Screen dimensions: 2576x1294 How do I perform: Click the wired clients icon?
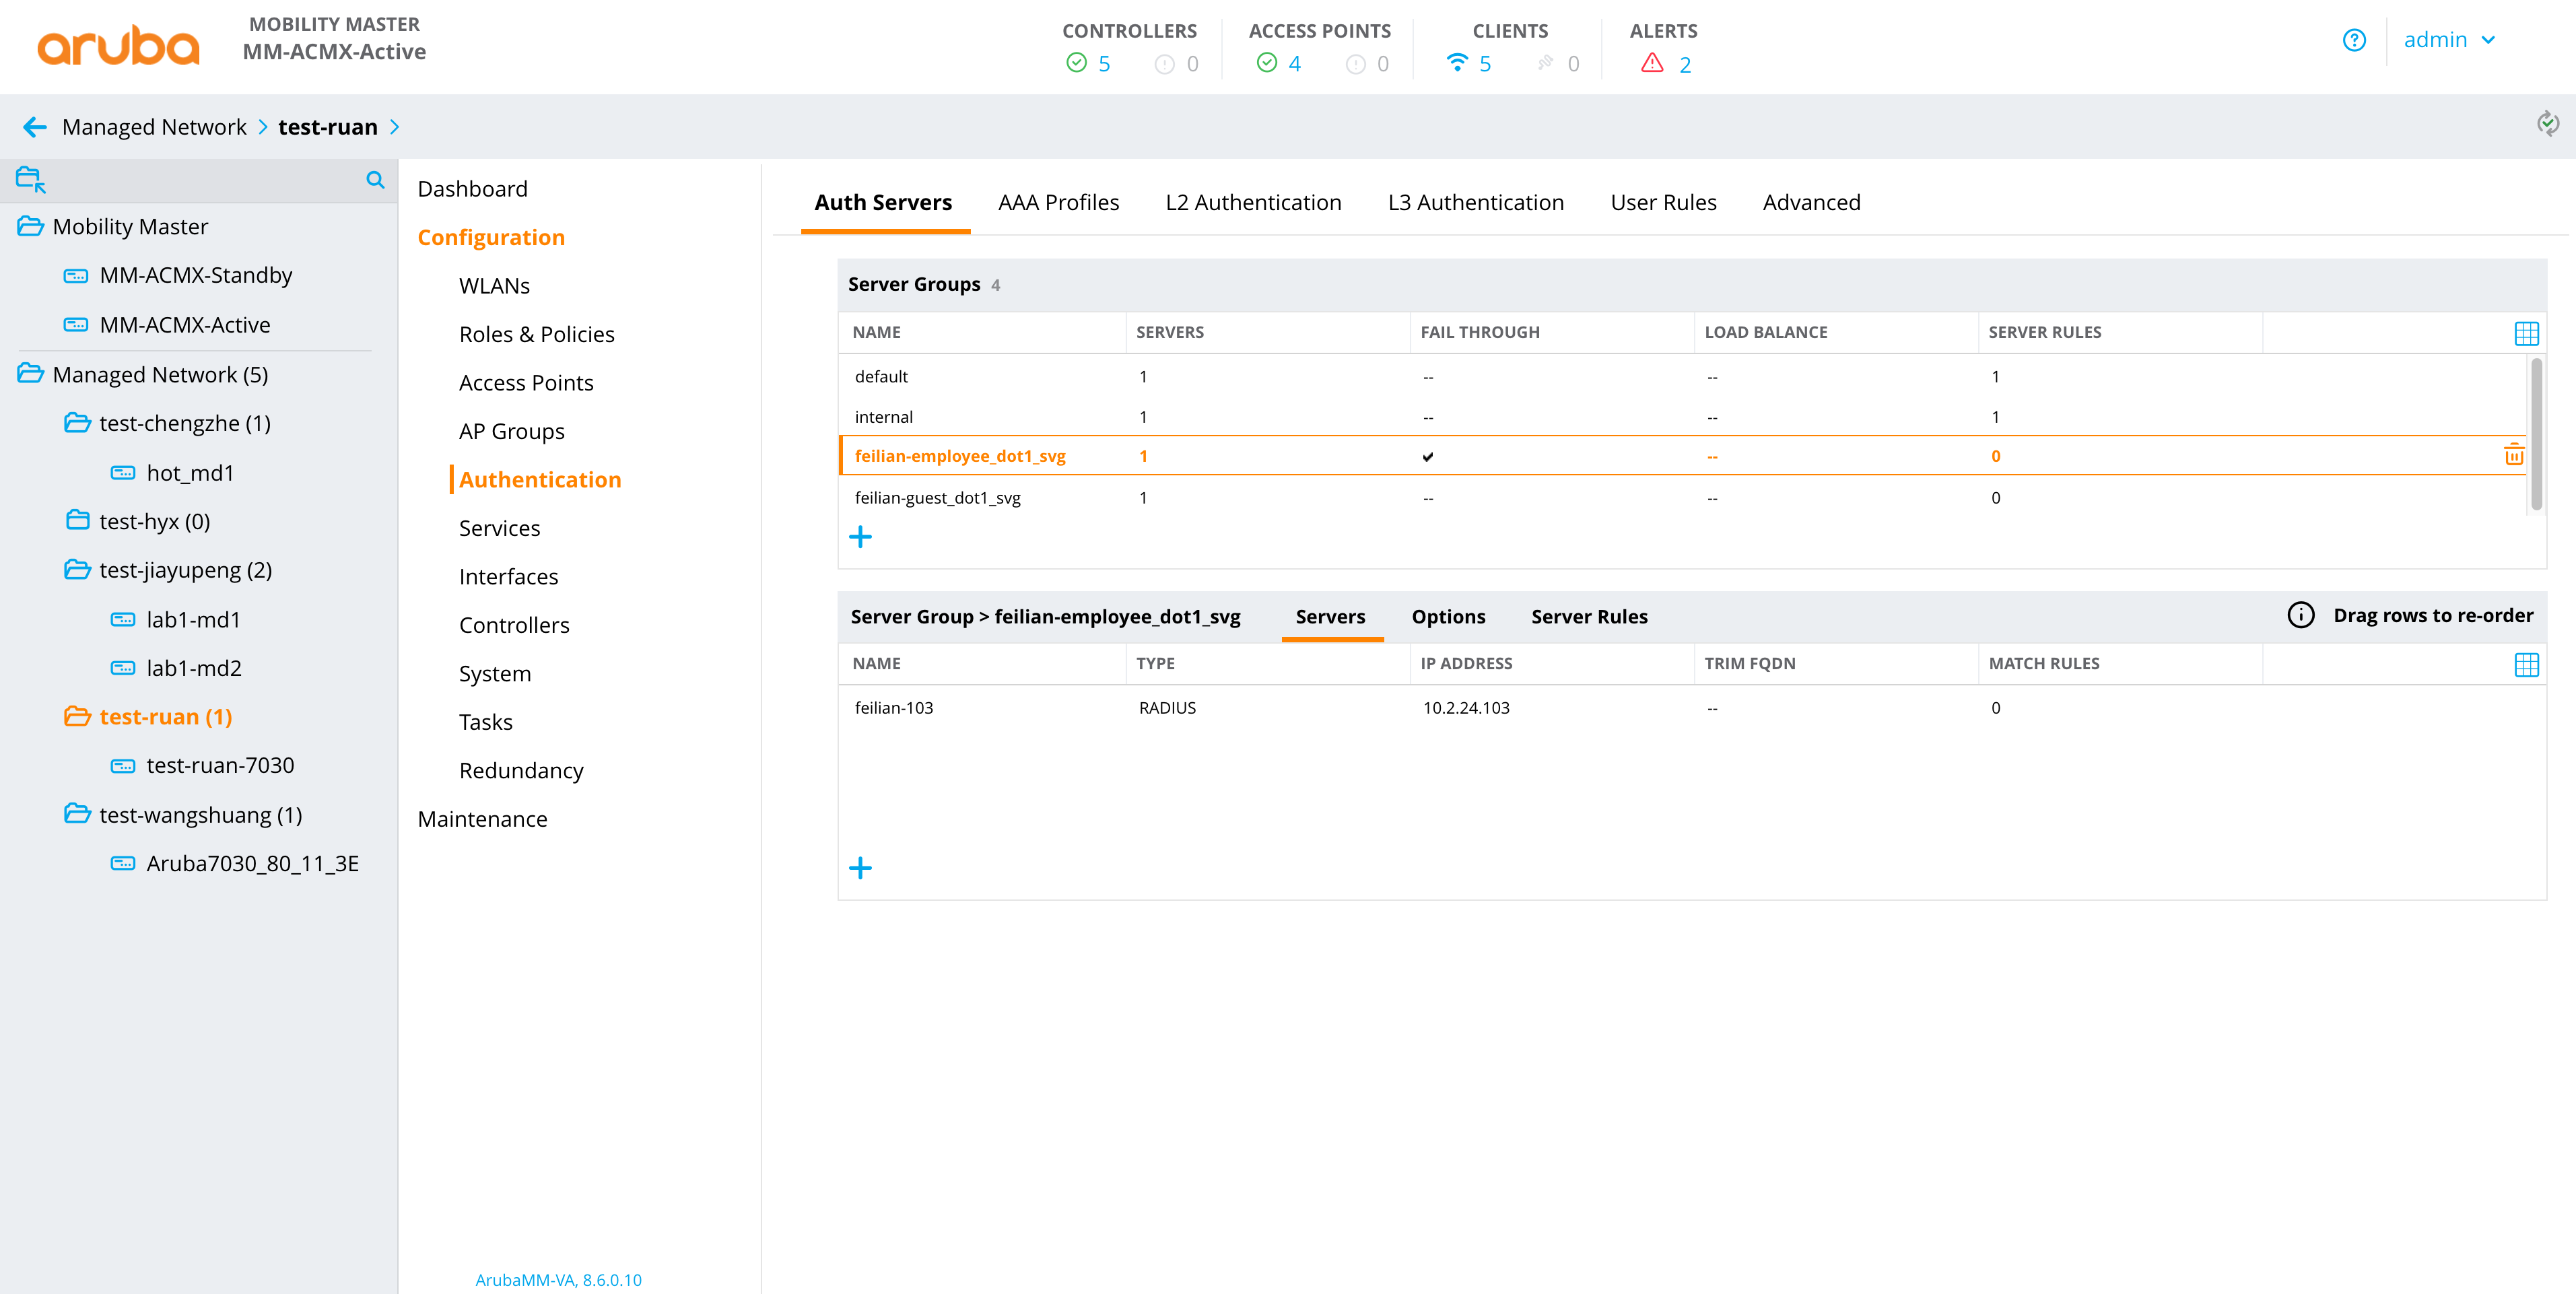pos(1545,63)
